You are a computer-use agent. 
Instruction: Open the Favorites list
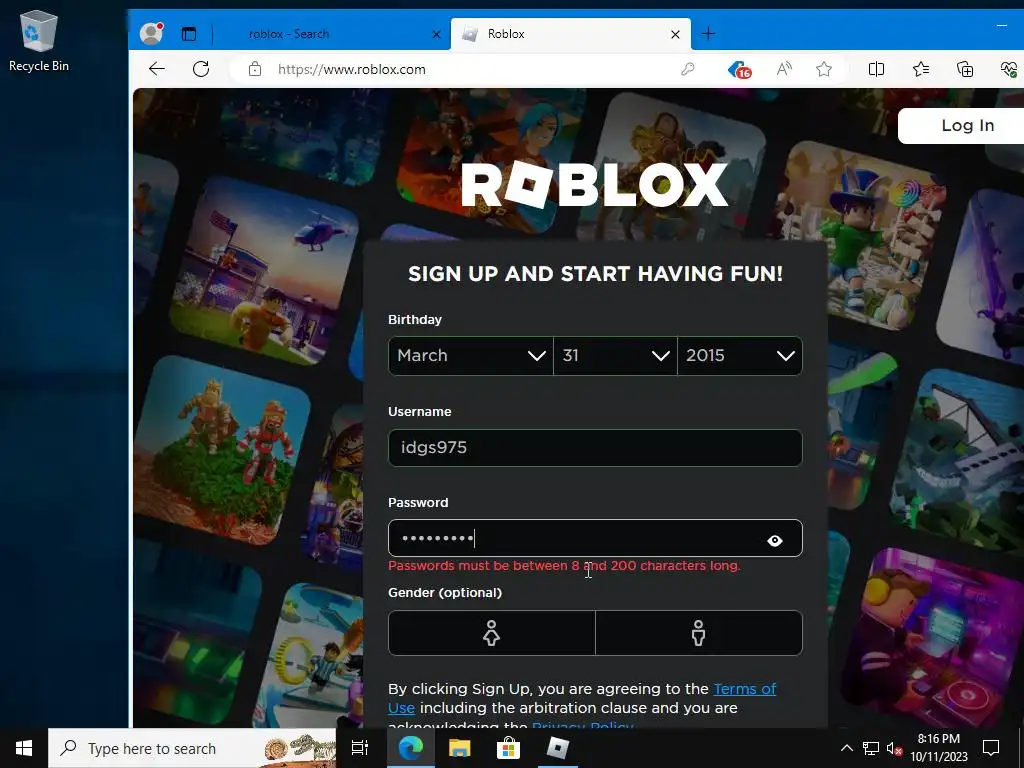[921, 69]
